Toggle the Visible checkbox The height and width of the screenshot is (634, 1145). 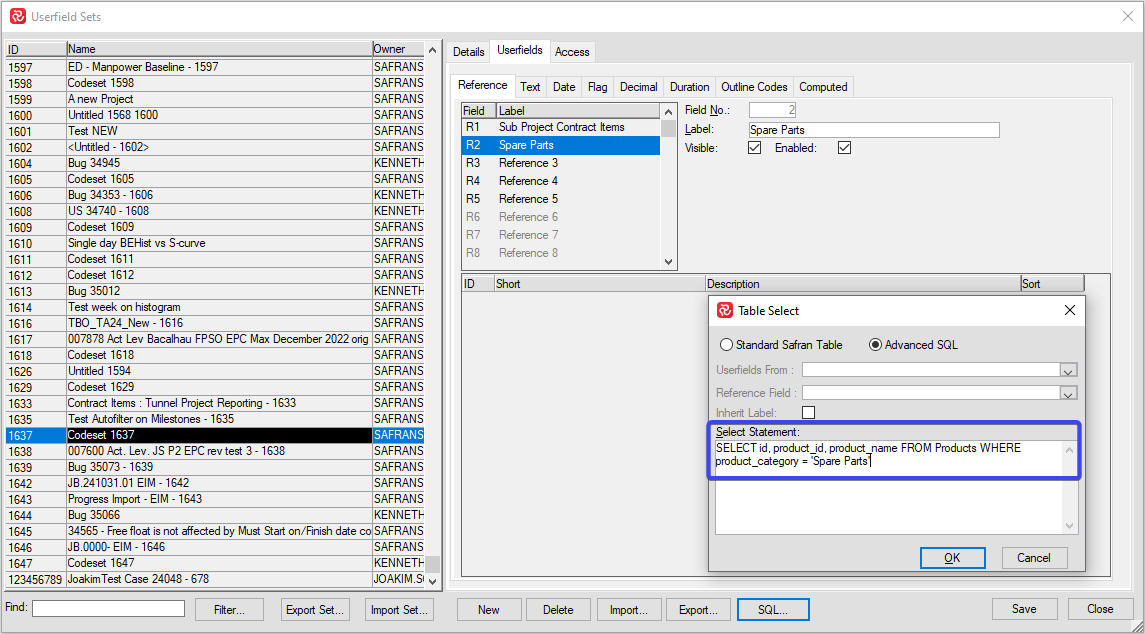coord(755,148)
